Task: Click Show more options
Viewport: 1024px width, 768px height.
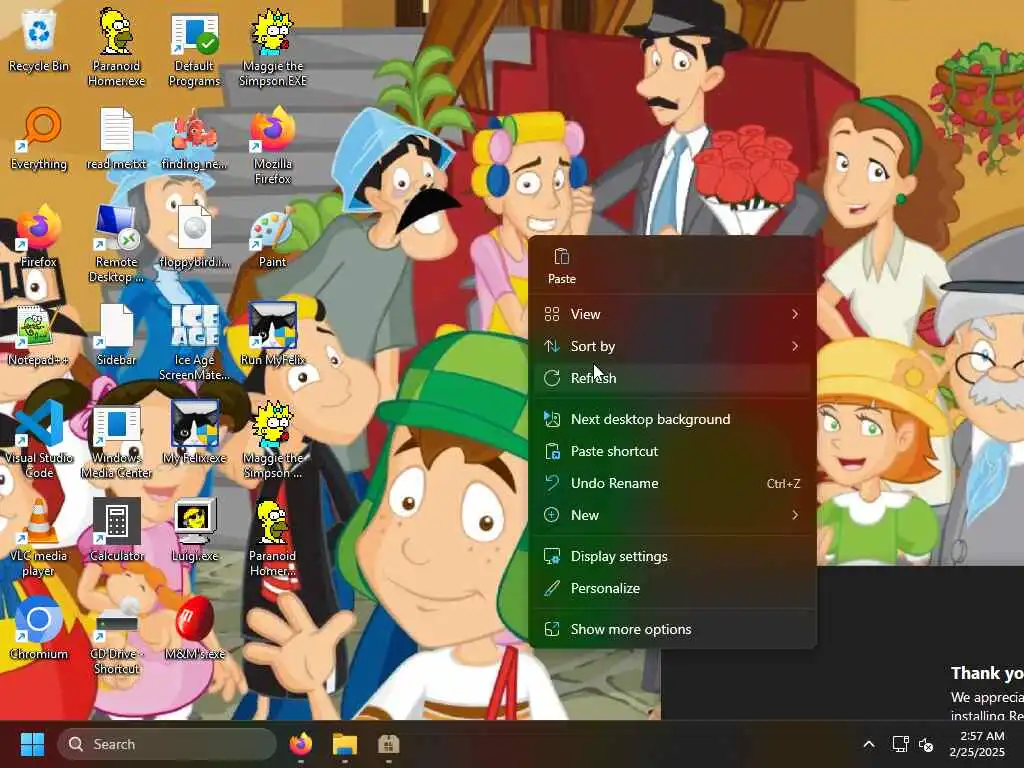Action: pyautogui.click(x=672, y=630)
